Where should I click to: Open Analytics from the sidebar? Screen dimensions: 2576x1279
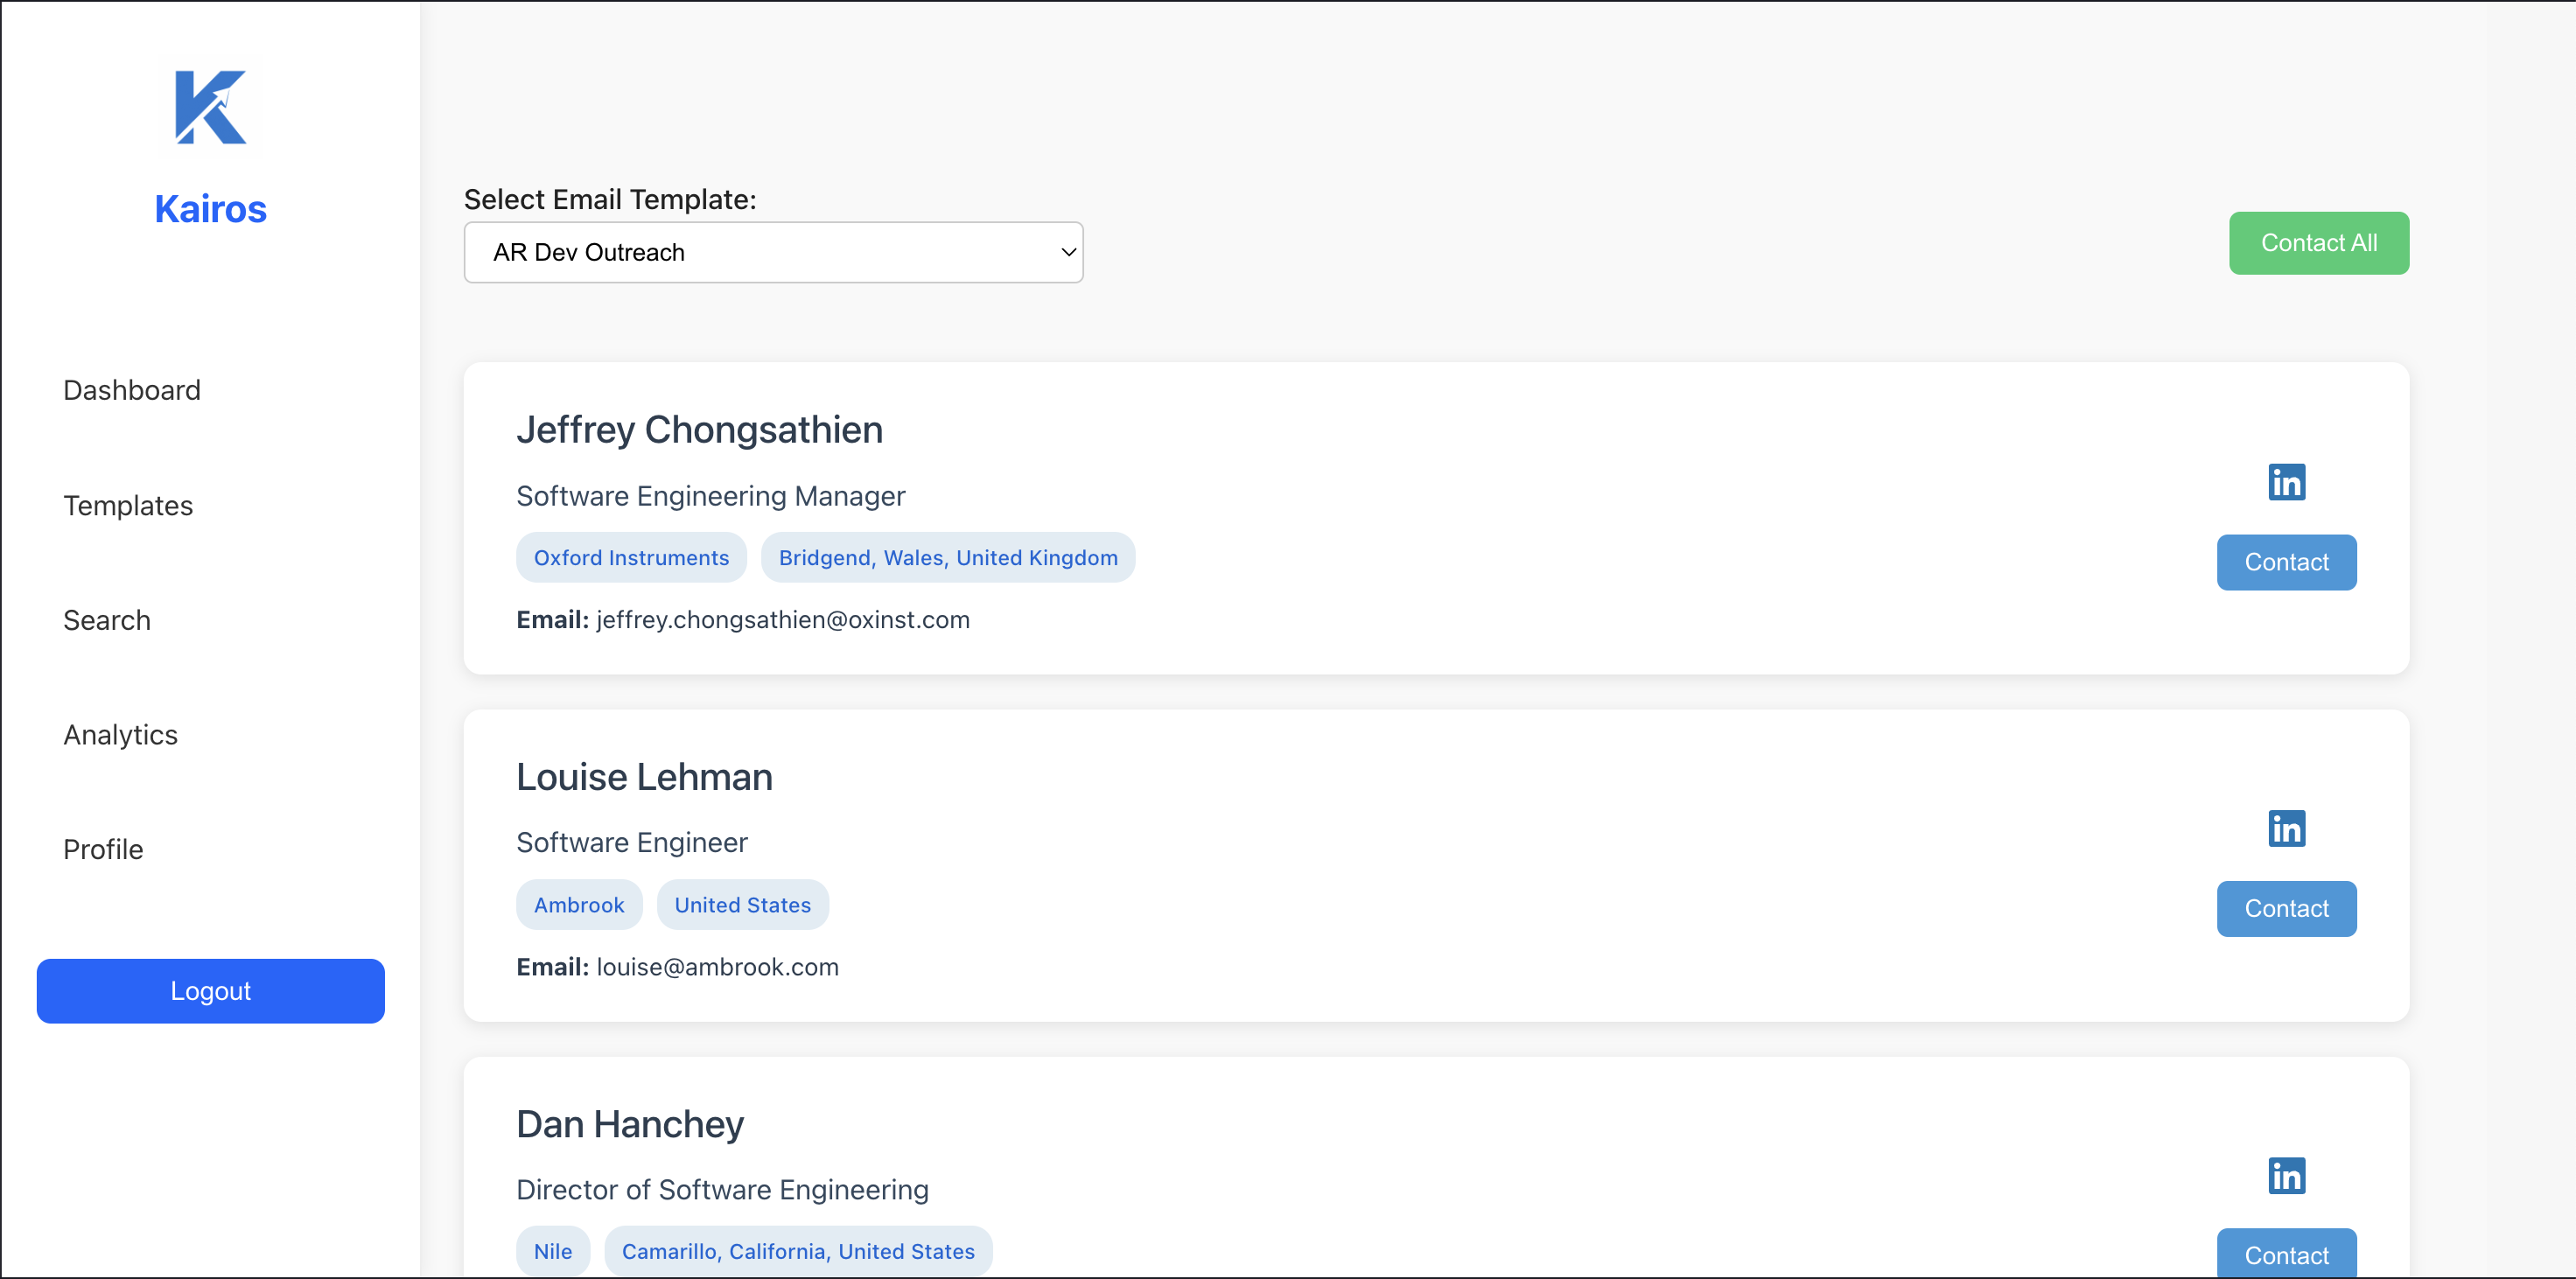[x=121, y=735]
